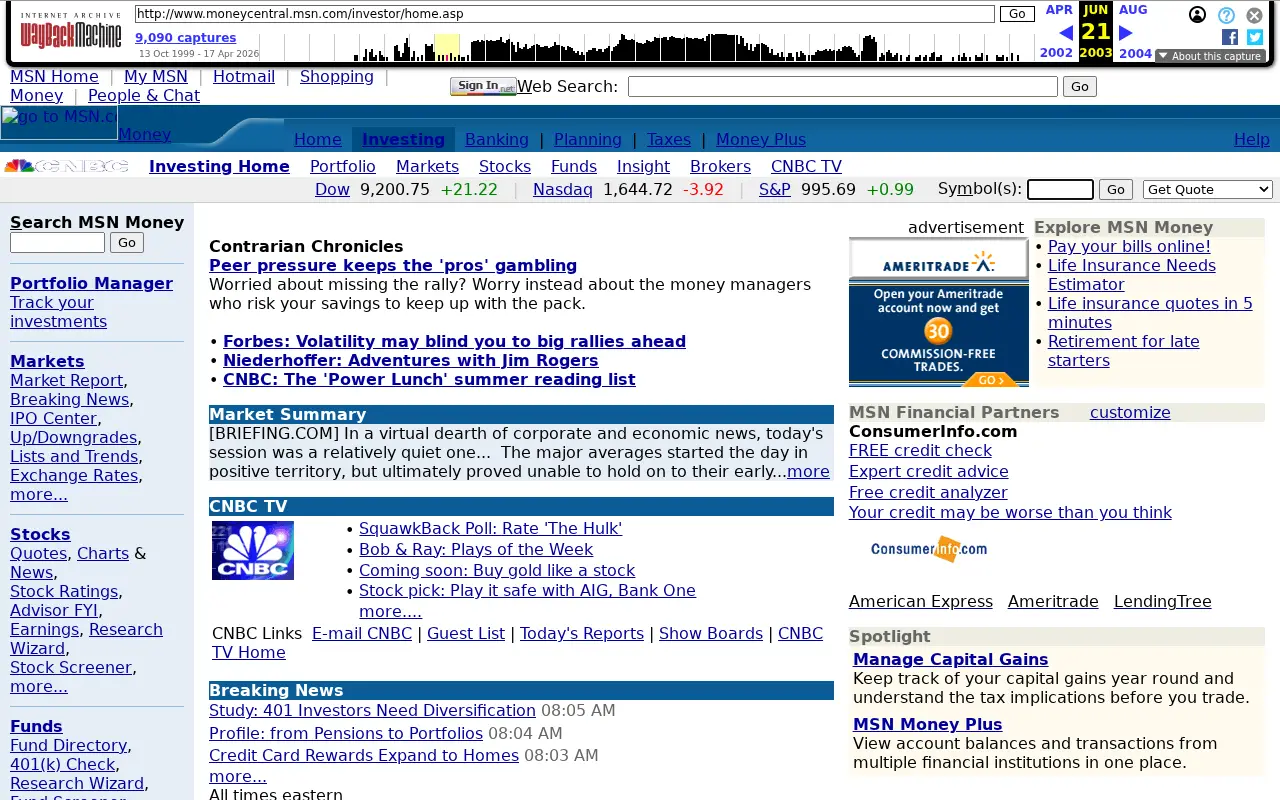Viewport: 1280px width, 800px height.
Task: Click the Sign In .net button
Action: 483,86
